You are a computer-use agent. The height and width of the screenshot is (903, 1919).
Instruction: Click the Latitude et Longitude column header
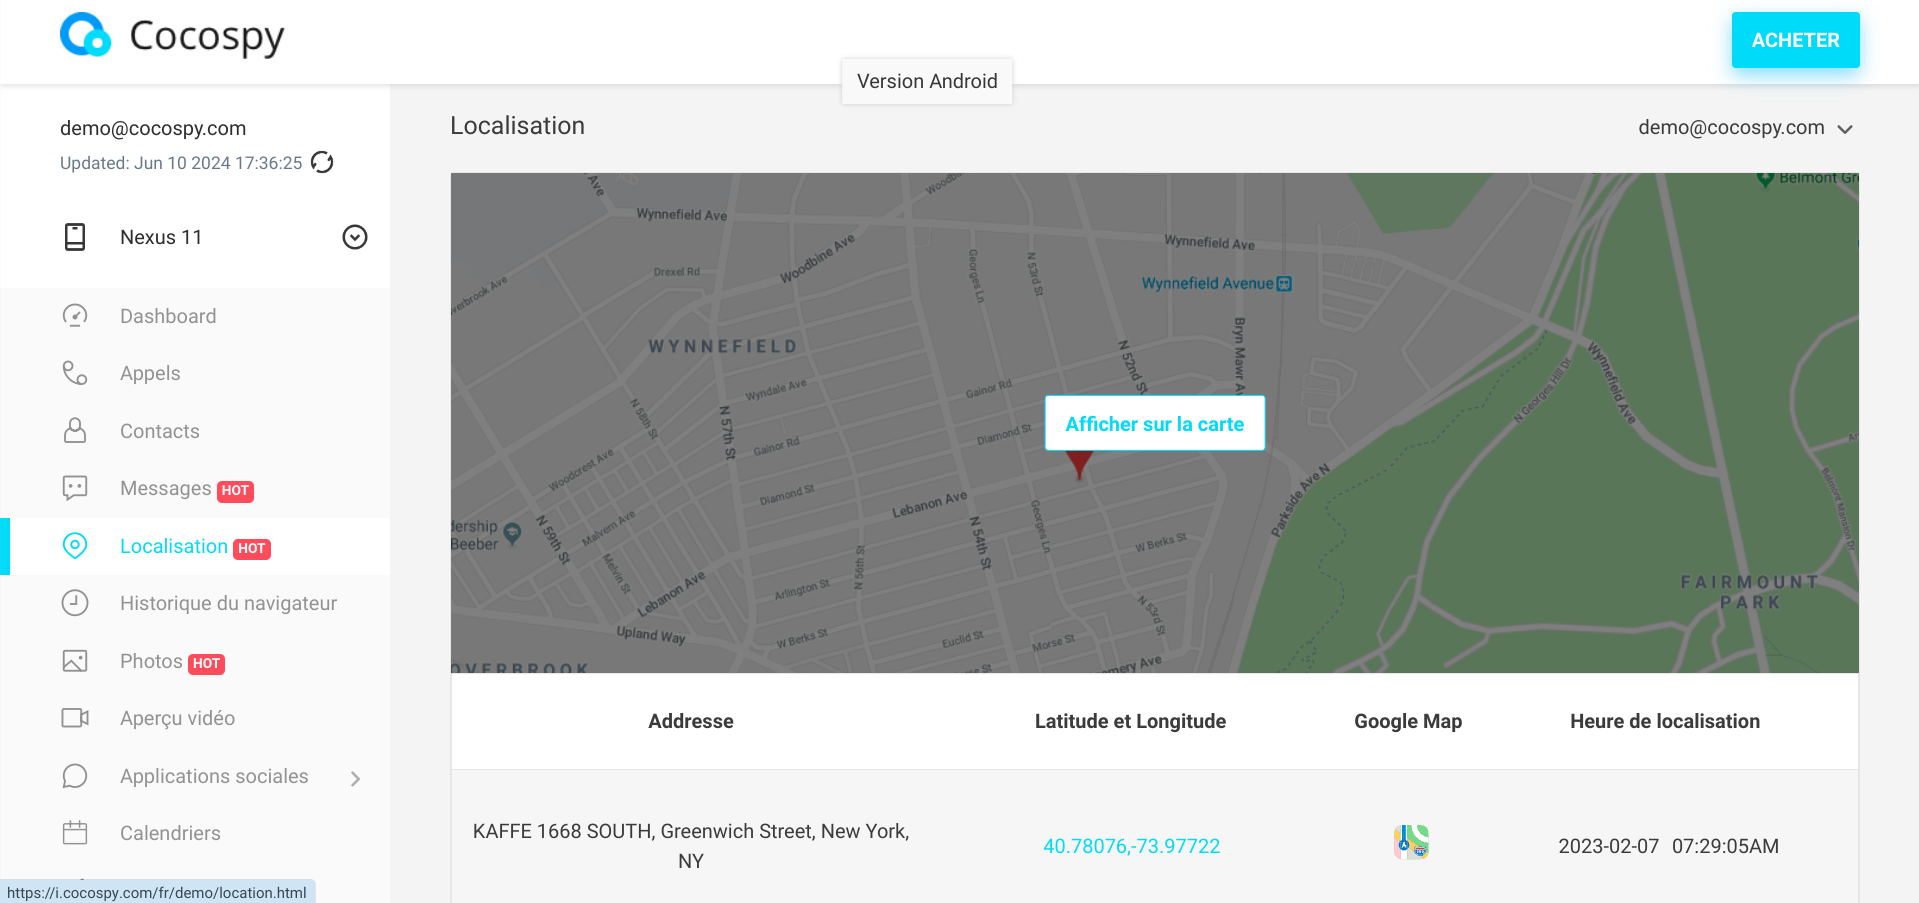pyautogui.click(x=1130, y=721)
